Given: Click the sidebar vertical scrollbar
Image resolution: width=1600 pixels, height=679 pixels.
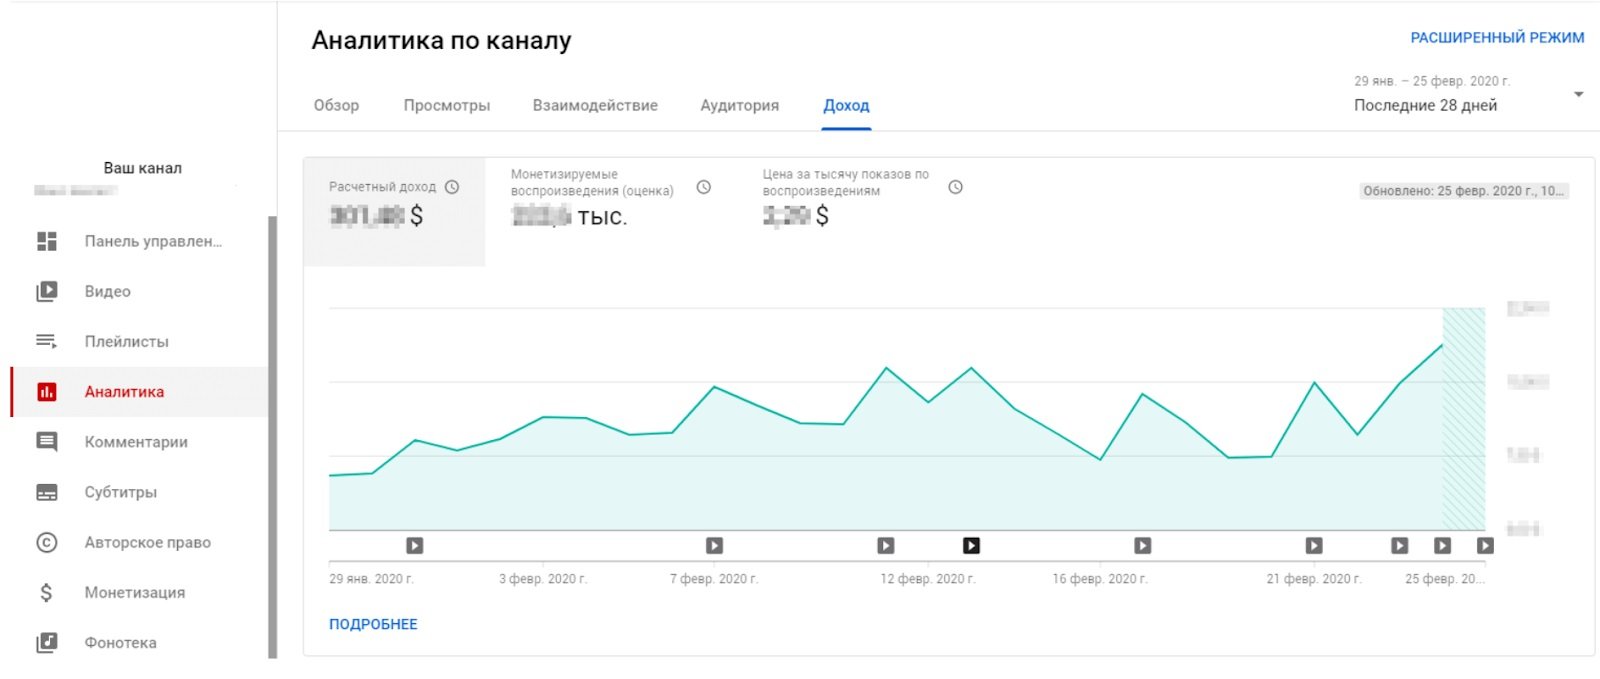Looking at the screenshot, I should click(272, 437).
